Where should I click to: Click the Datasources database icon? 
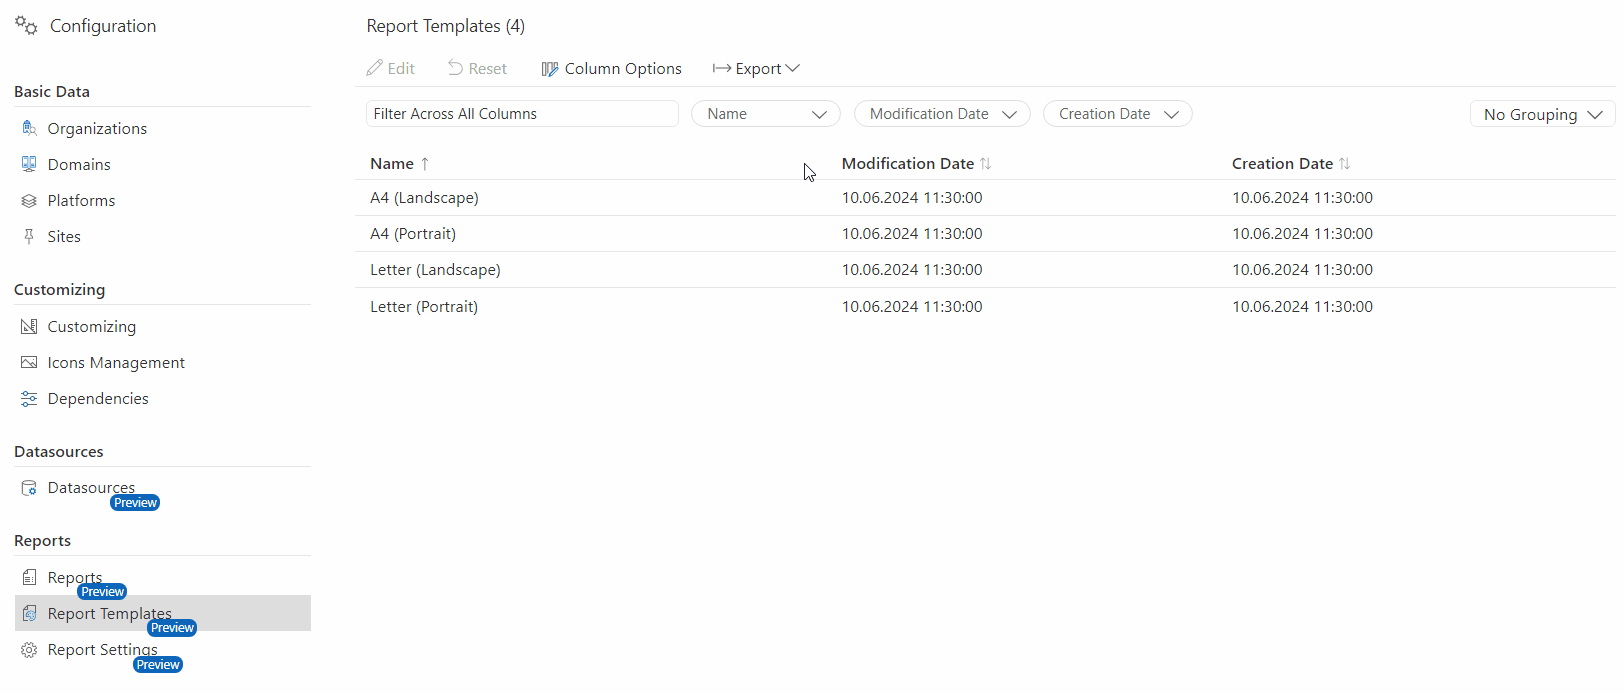[29, 488]
